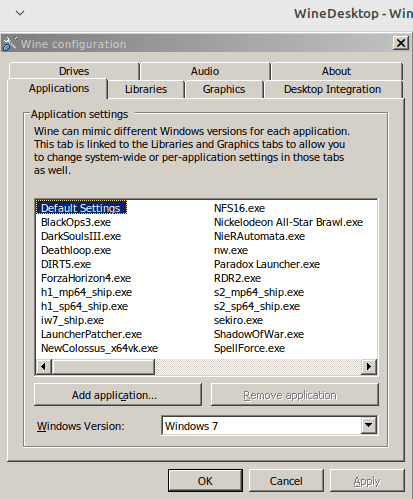Click the Add application button

118,395
